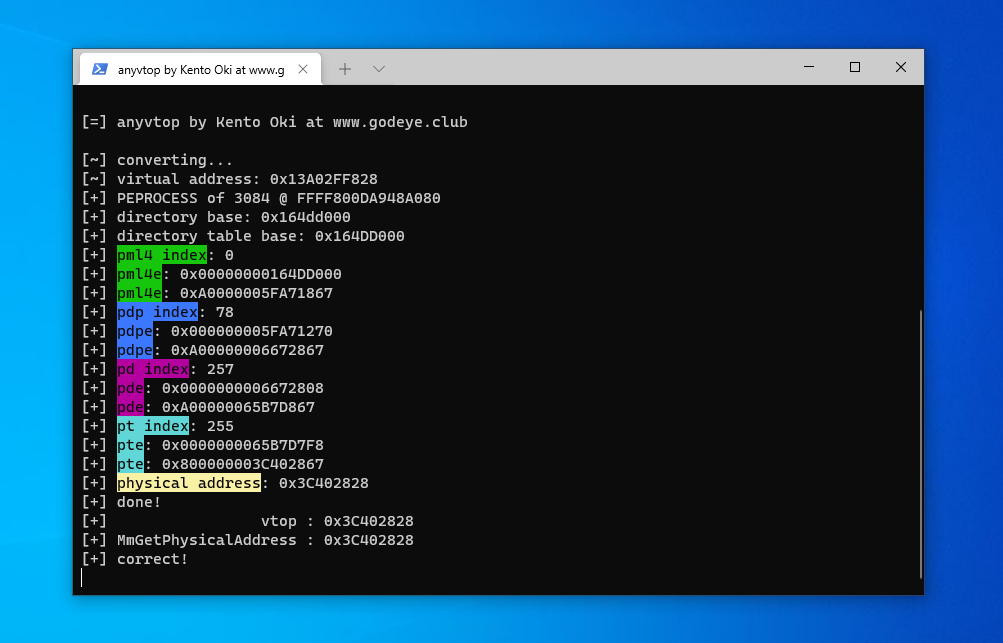The height and width of the screenshot is (643, 1003).
Task: Click the 'done!' line
Action: coord(122,502)
